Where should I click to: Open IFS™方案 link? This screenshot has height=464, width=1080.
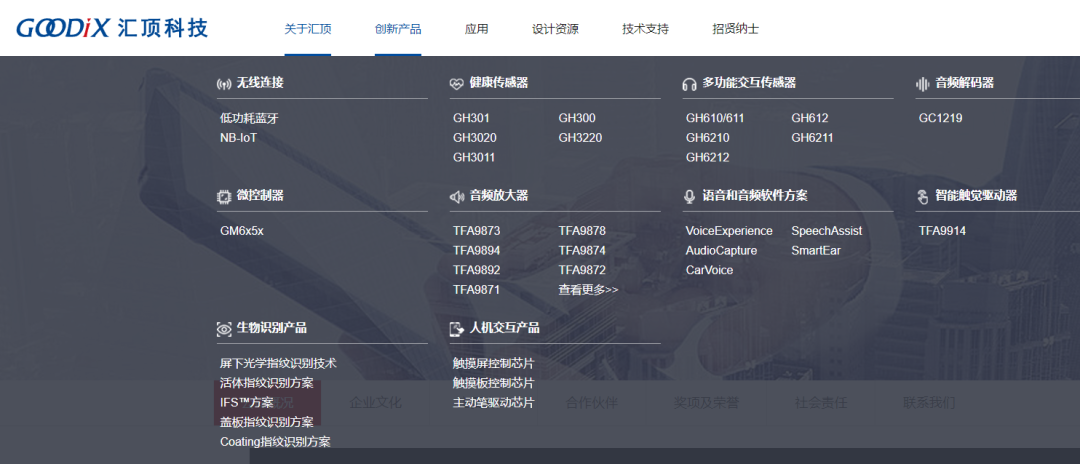247,403
